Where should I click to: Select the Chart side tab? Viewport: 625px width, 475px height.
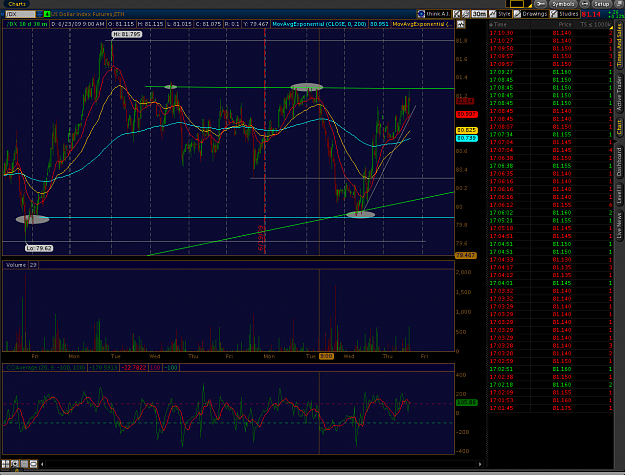(619, 127)
